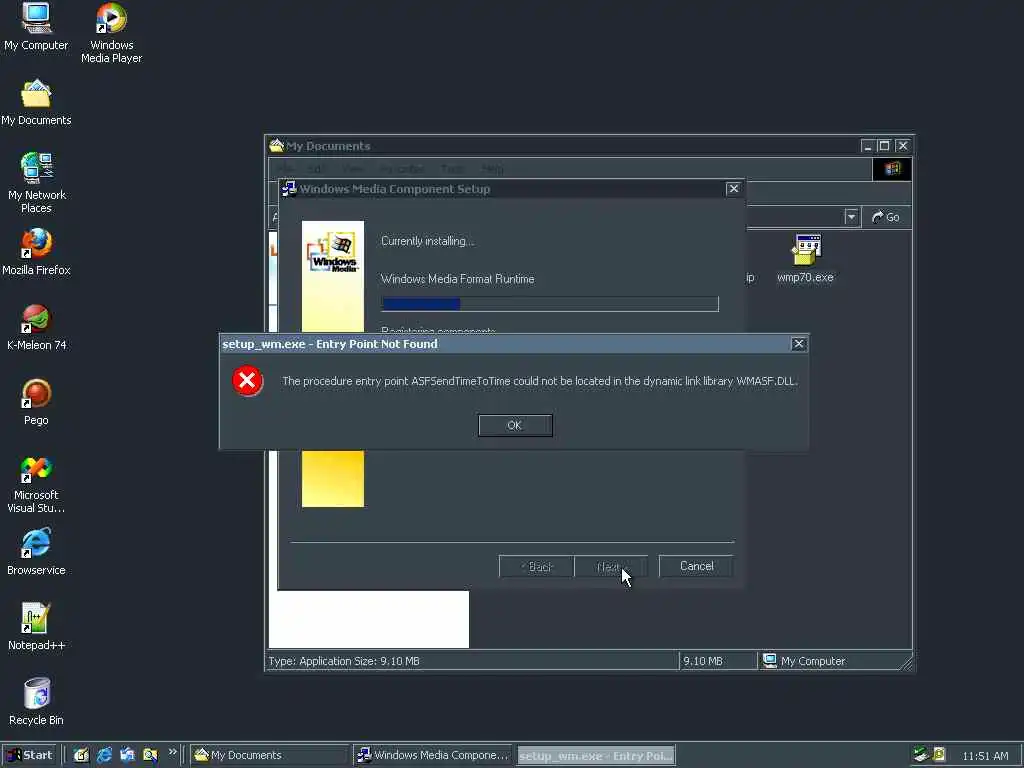Click the red error icon in the dialog
The image size is (1024, 768).
tap(248, 381)
